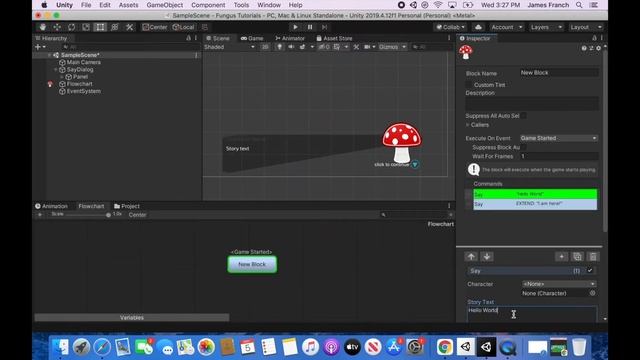Select the Transform tool
This screenshot has width=640, height=360.
[x=115, y=27]
